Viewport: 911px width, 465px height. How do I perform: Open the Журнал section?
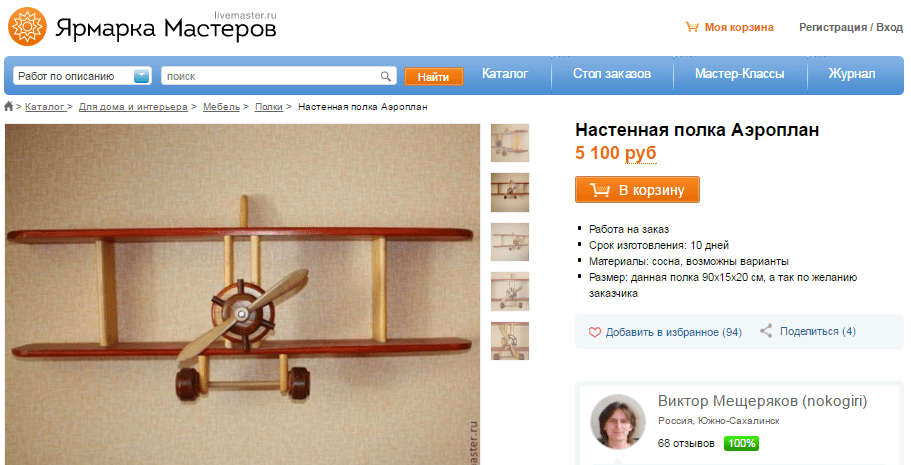click(852, 74)
